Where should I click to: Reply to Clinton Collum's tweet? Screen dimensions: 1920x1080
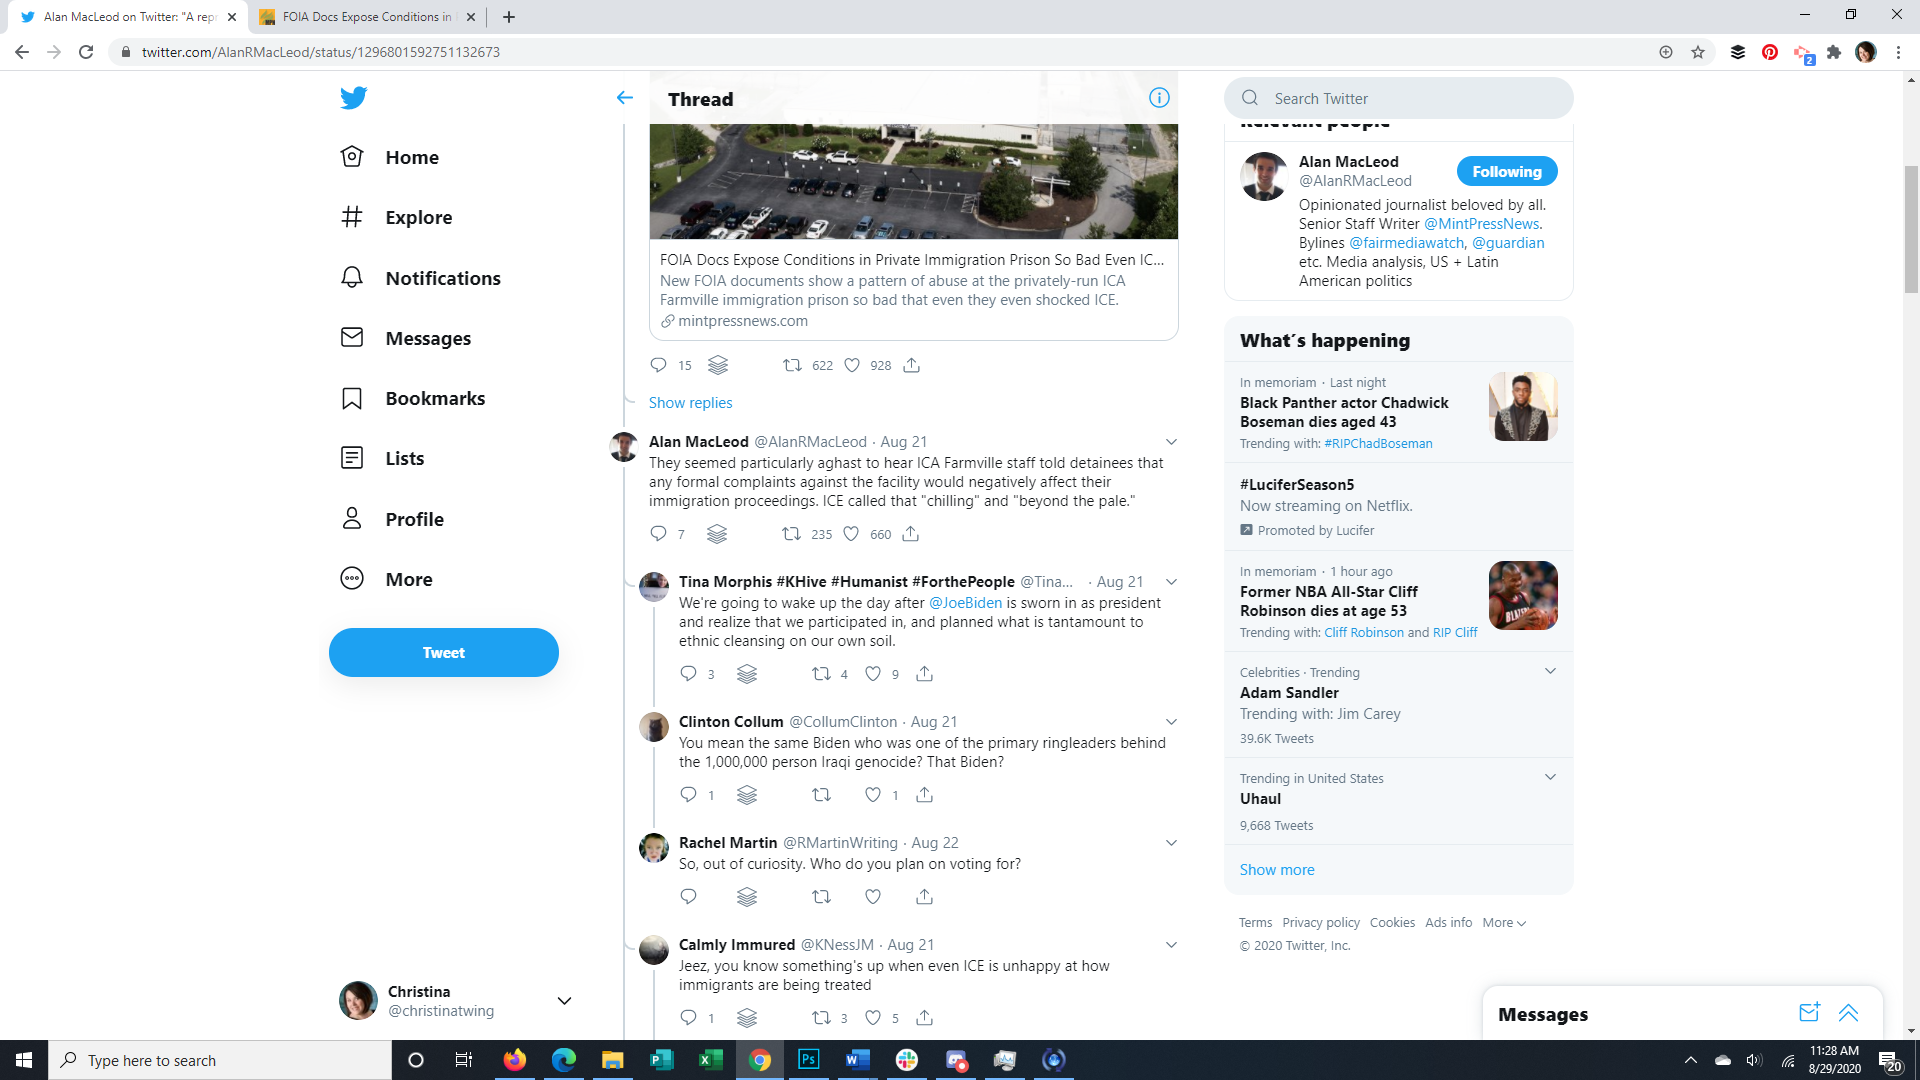tap(688, 795)
